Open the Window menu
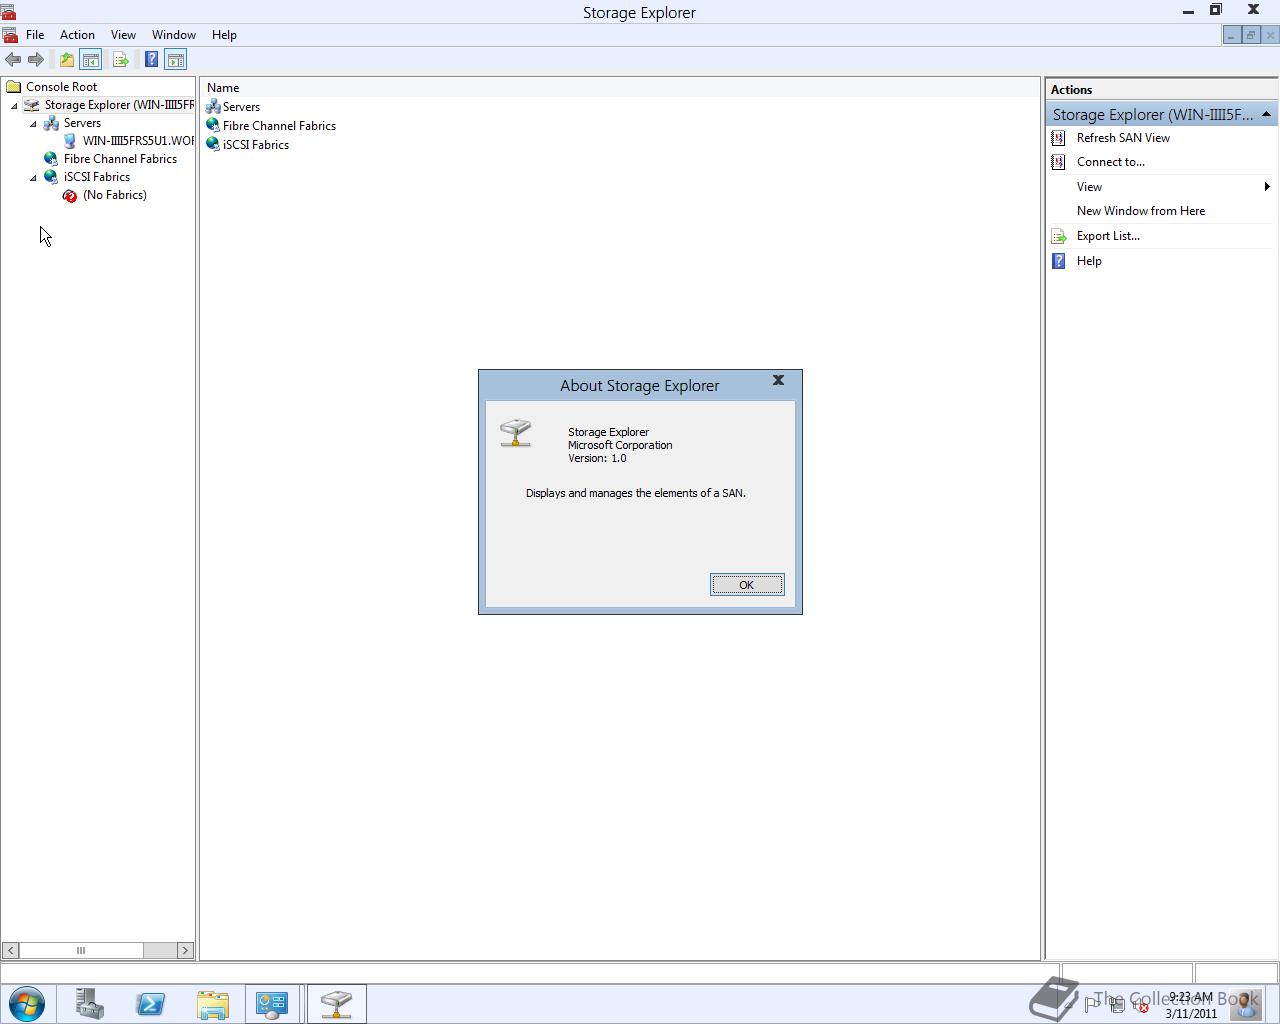Image resolution: width=1280 pixels, height=1024 pixels. (174, 35)
